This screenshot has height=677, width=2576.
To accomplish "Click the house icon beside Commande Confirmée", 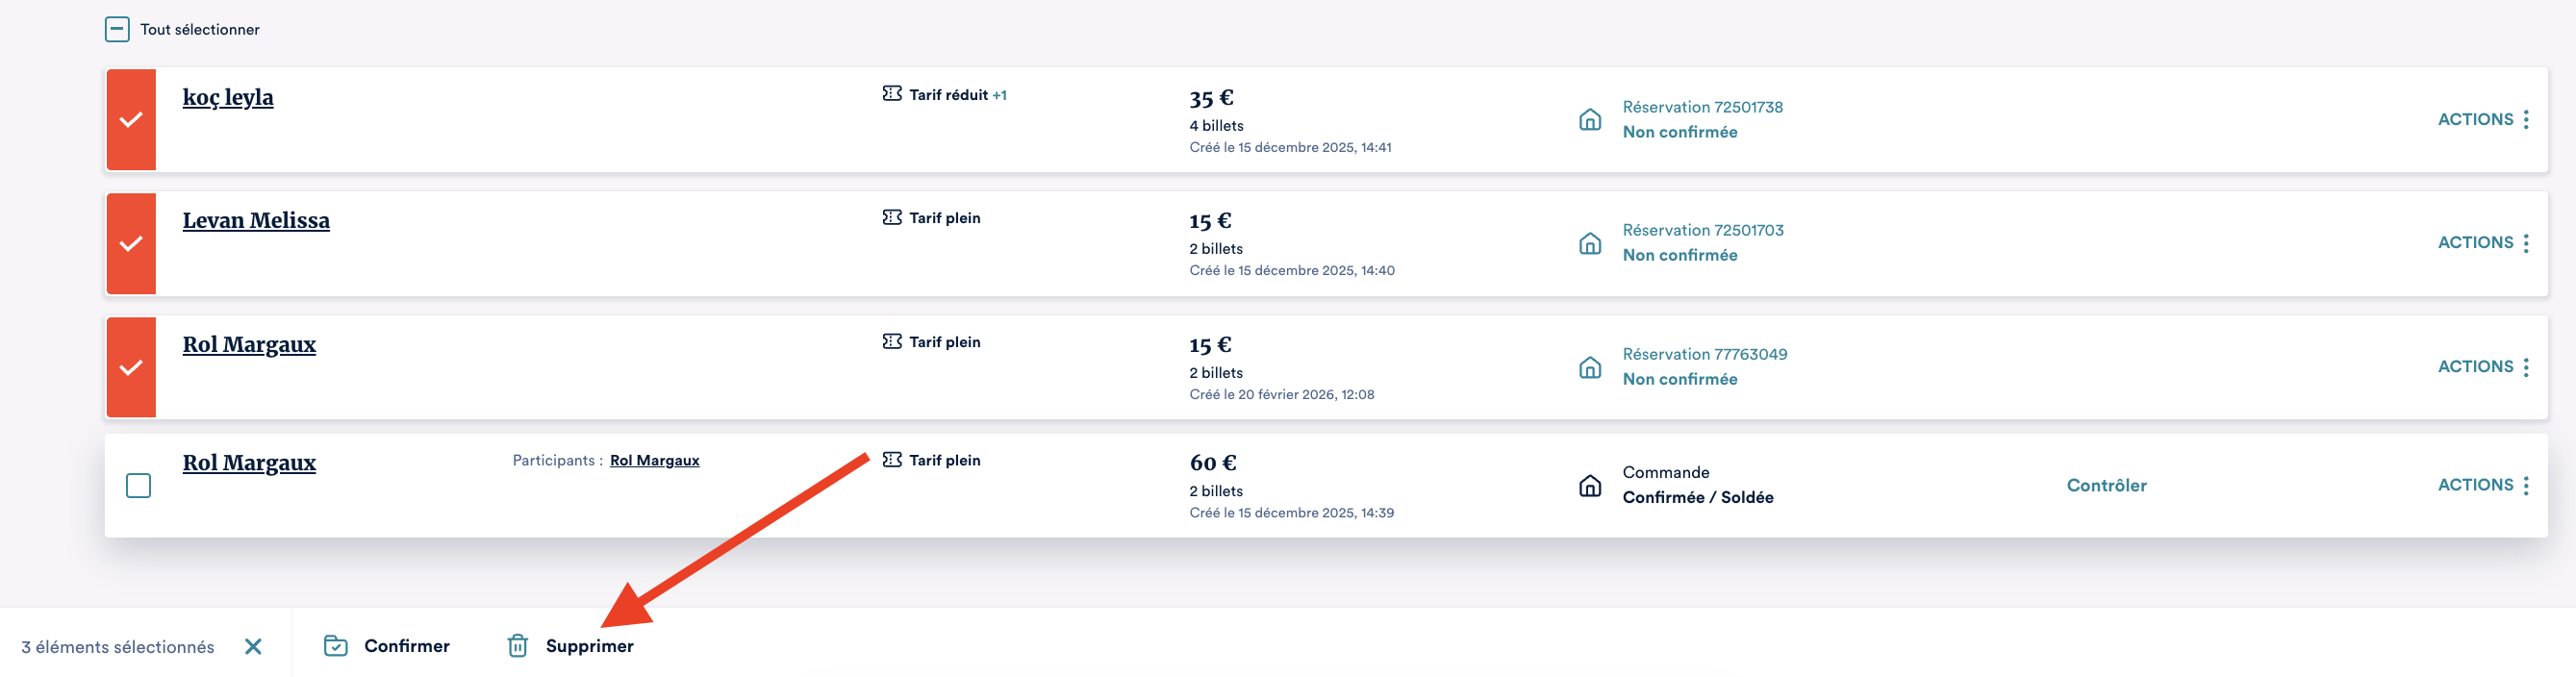I will tap(1589, 485).
